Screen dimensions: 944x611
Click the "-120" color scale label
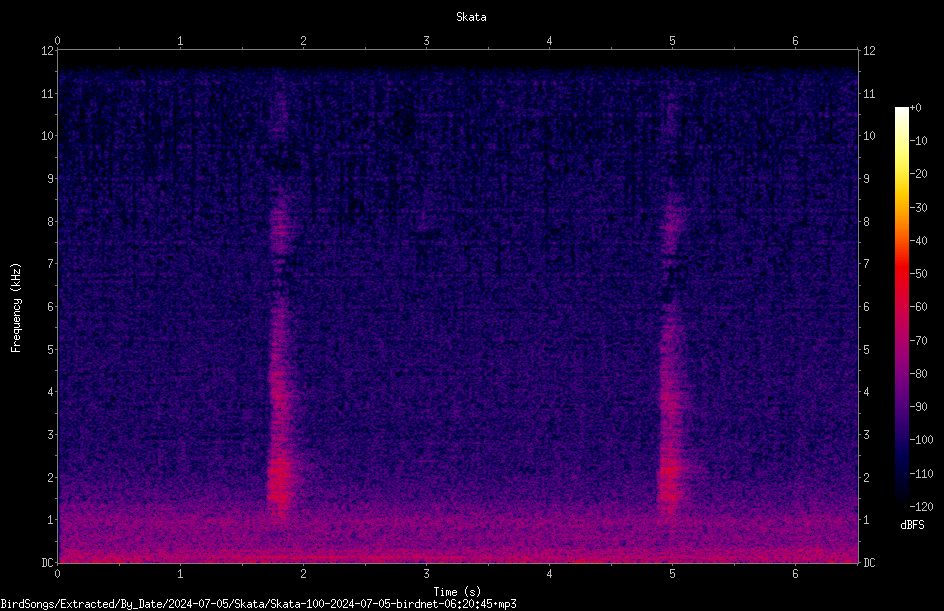point(921,507)
